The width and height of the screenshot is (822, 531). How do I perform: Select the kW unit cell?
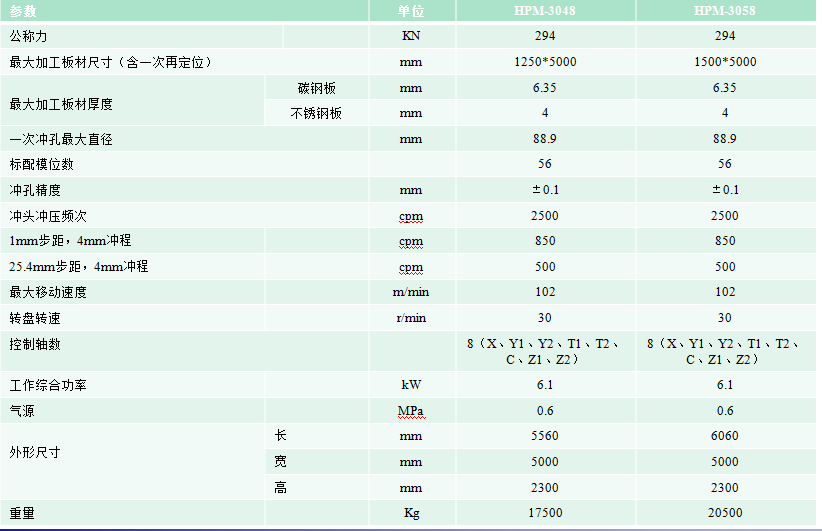(410, 385)
